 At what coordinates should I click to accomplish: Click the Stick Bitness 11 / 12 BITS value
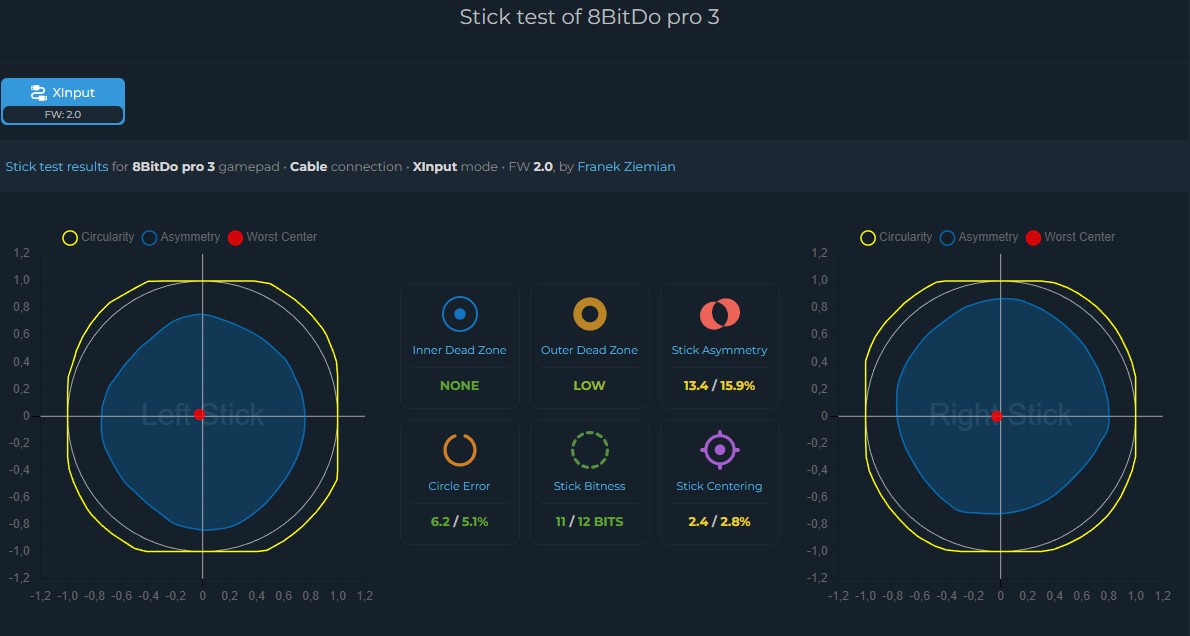pyautogui.click(x=590, y=521)
